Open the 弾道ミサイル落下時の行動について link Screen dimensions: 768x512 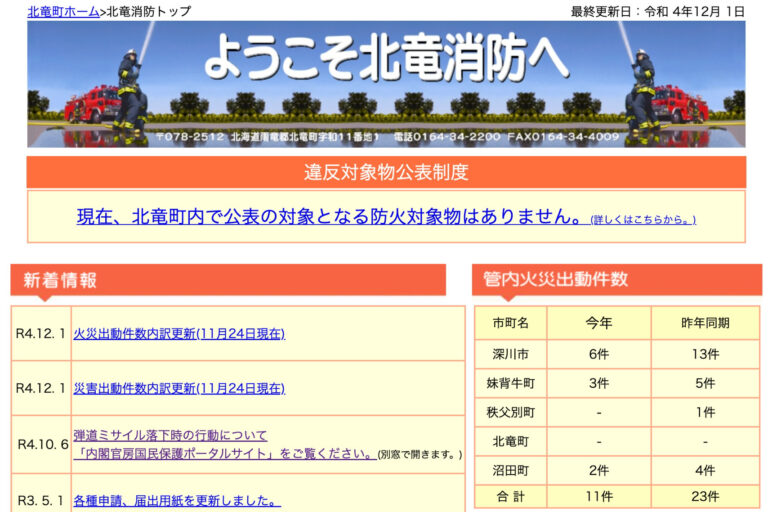click(x=170, y=435)
